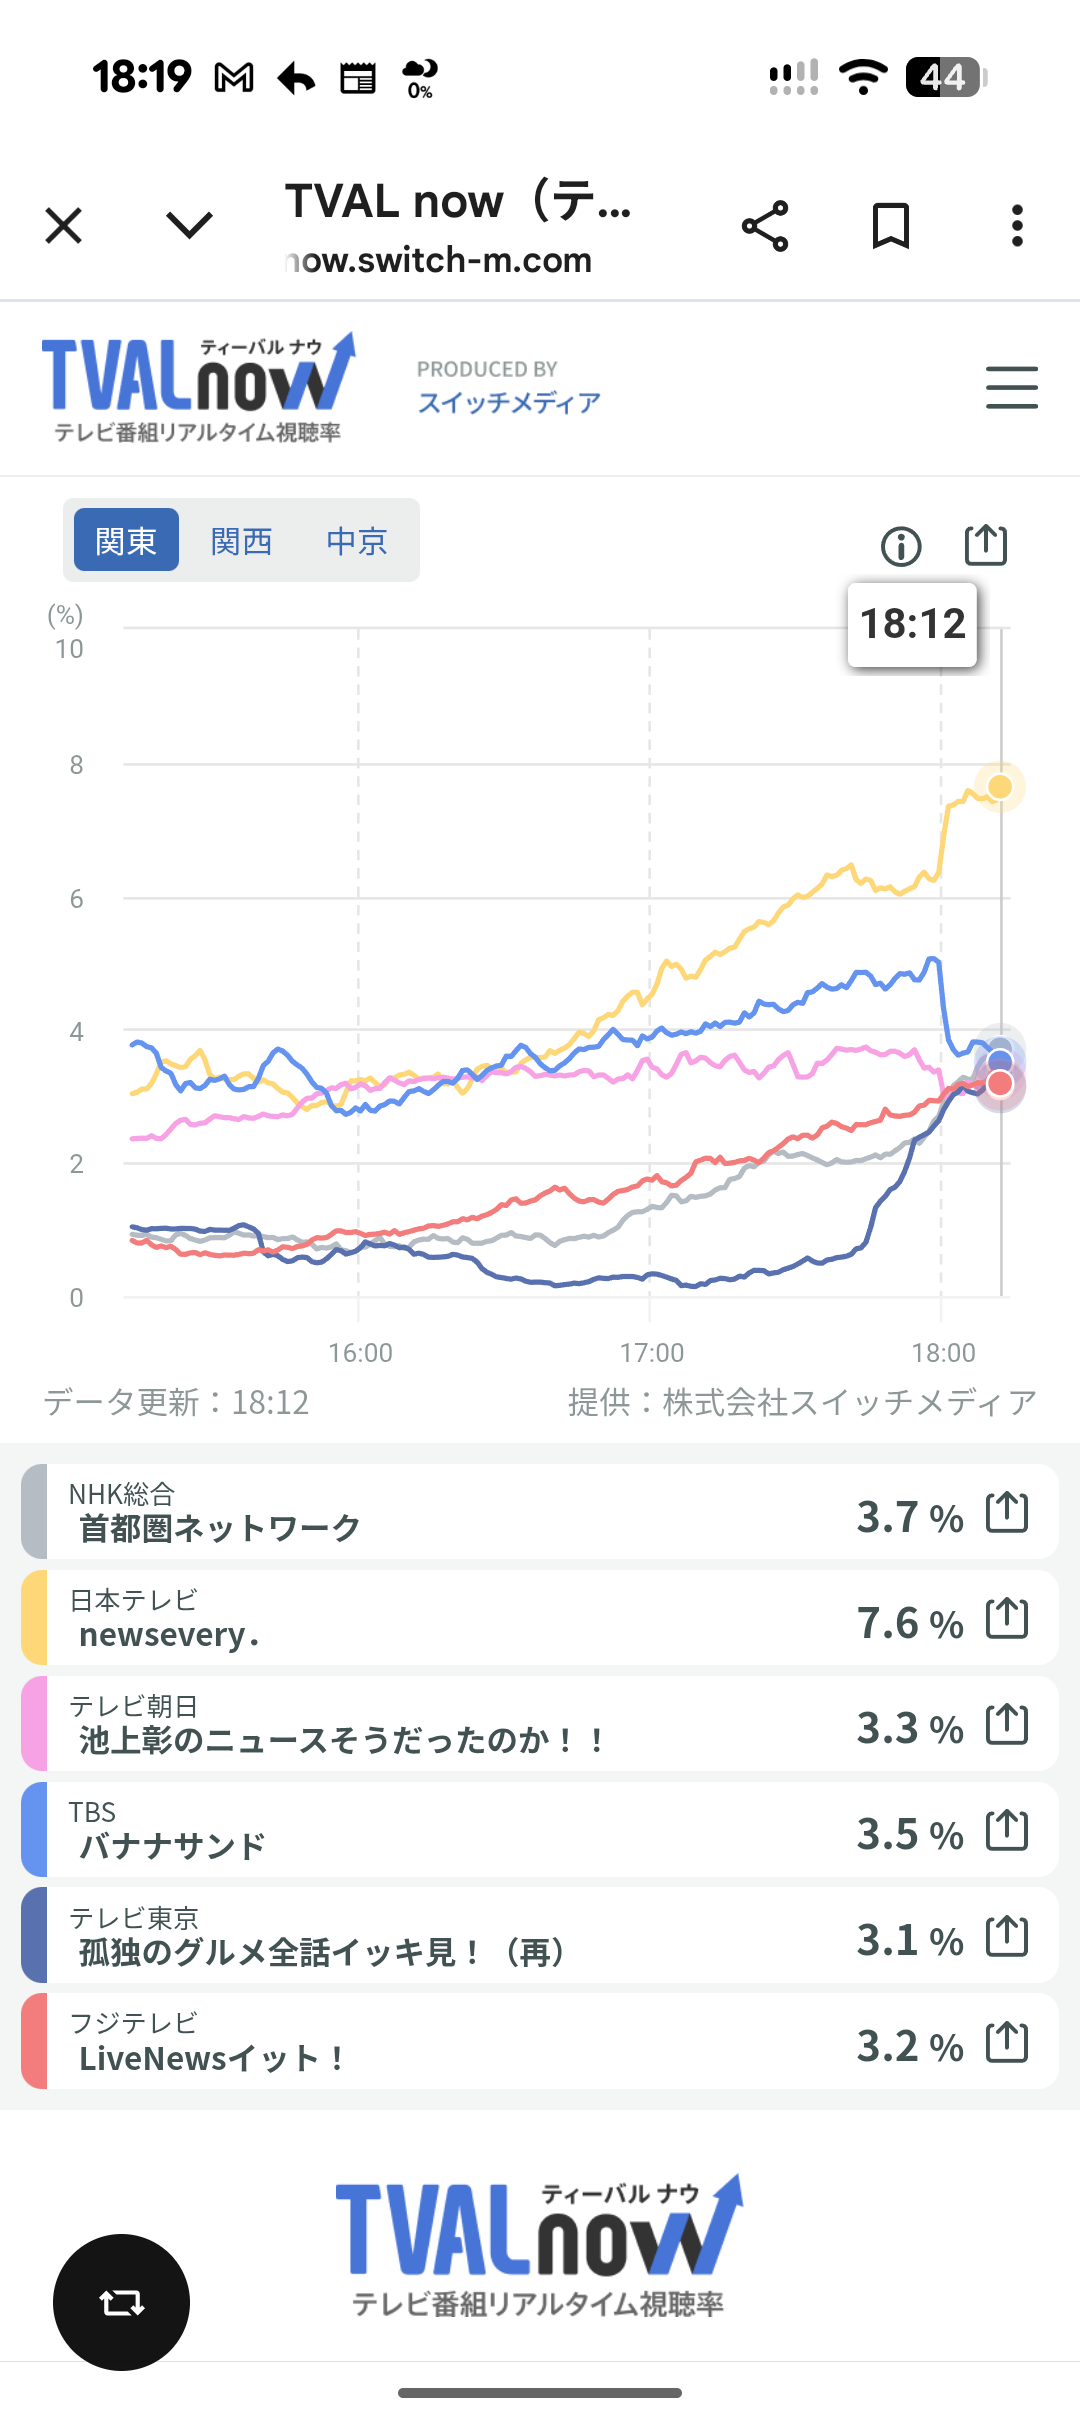
Task: Share the フジテレビ LiveNewsイット！ rating
Action: 1007,2042
